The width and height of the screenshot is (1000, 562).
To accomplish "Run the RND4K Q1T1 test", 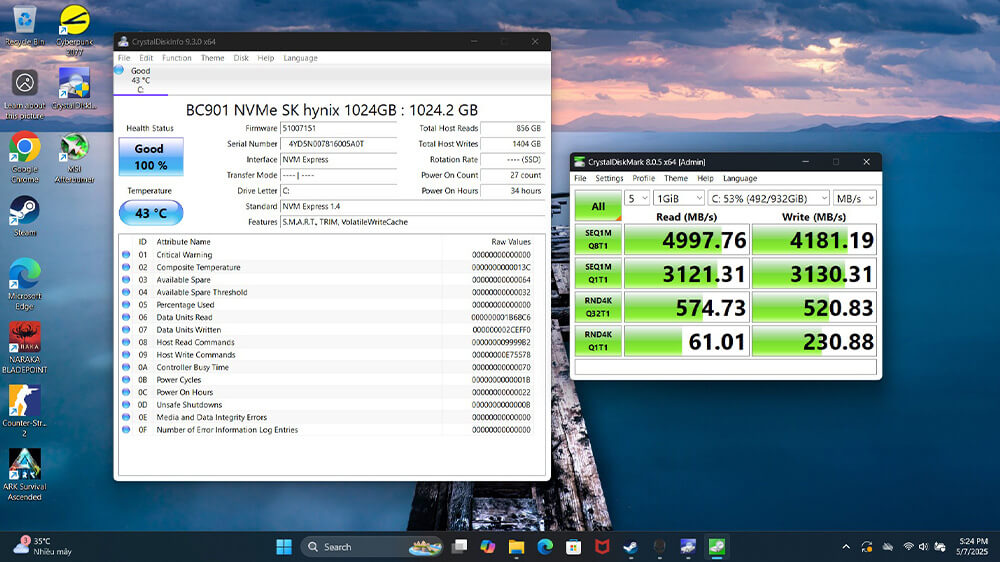I will click(598, 341).
